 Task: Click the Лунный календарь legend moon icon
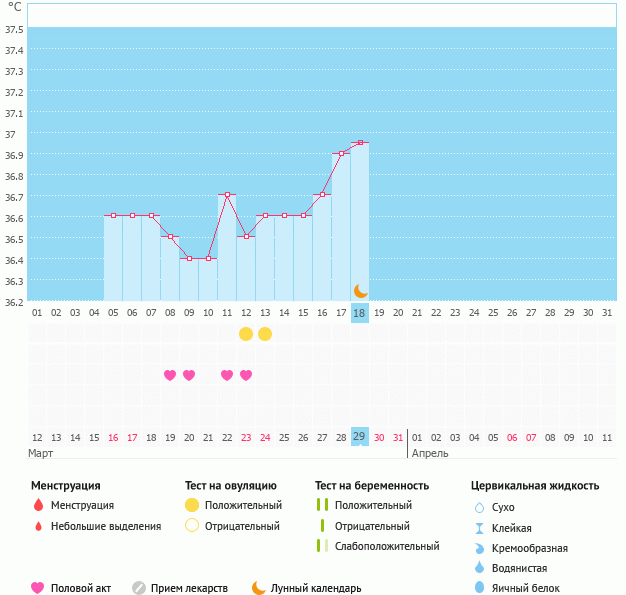pyautogui.click(x=259, y=588)
